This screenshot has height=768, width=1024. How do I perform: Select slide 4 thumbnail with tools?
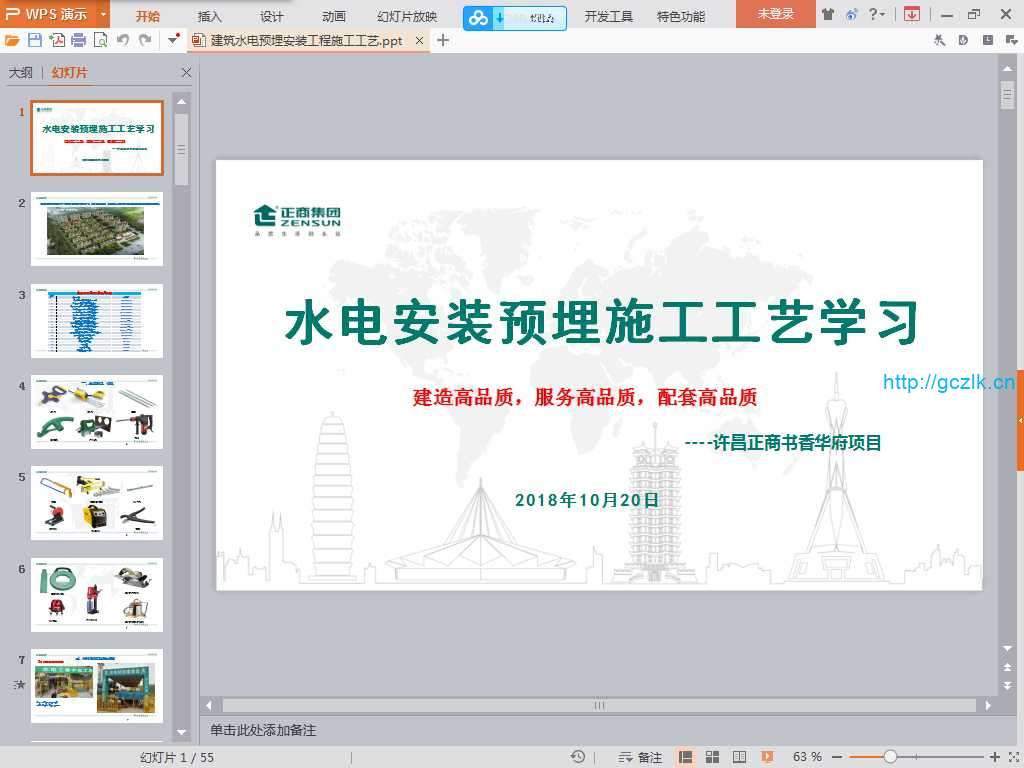click(x=97, y=412)
